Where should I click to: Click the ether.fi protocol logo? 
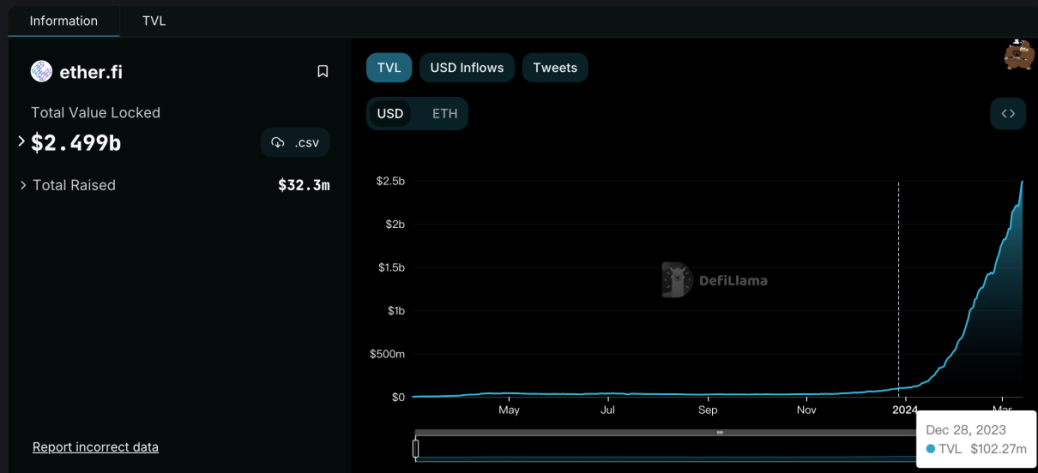42,71
